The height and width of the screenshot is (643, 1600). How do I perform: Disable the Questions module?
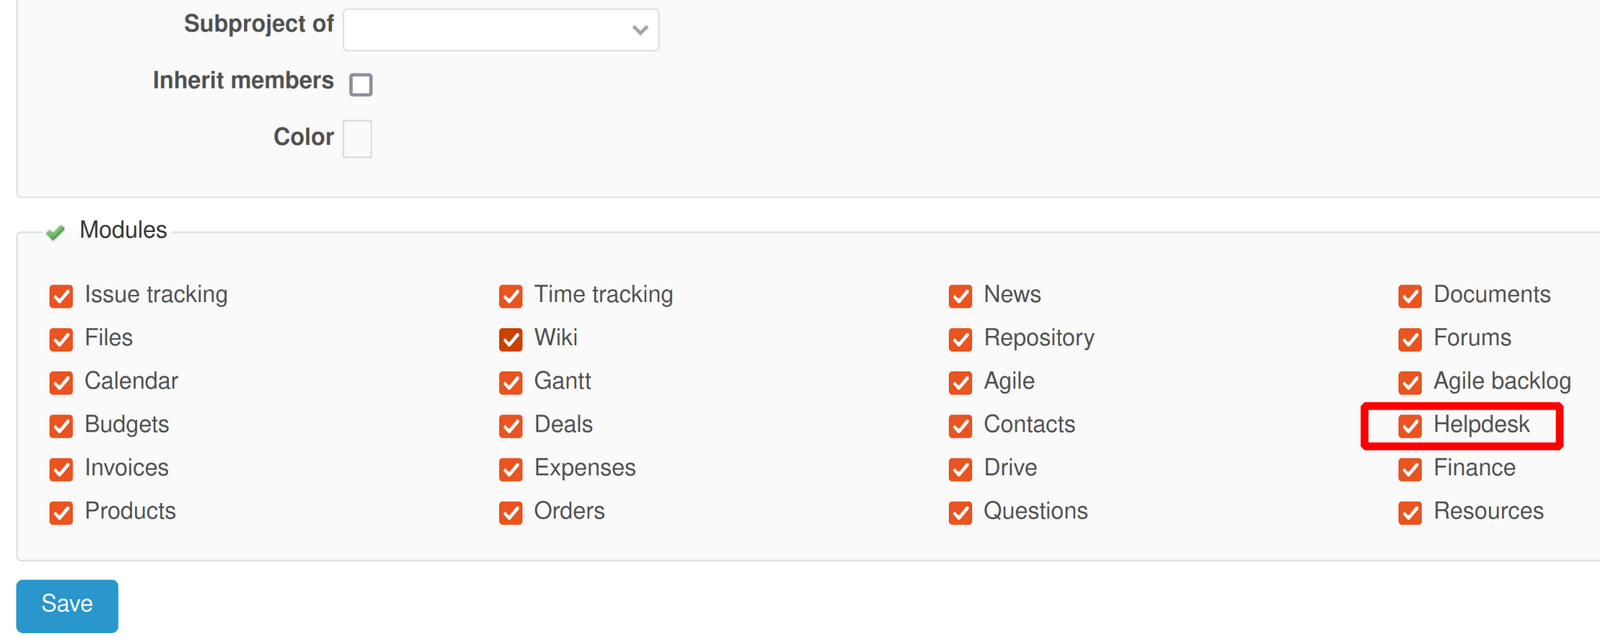tap(960, 512)
